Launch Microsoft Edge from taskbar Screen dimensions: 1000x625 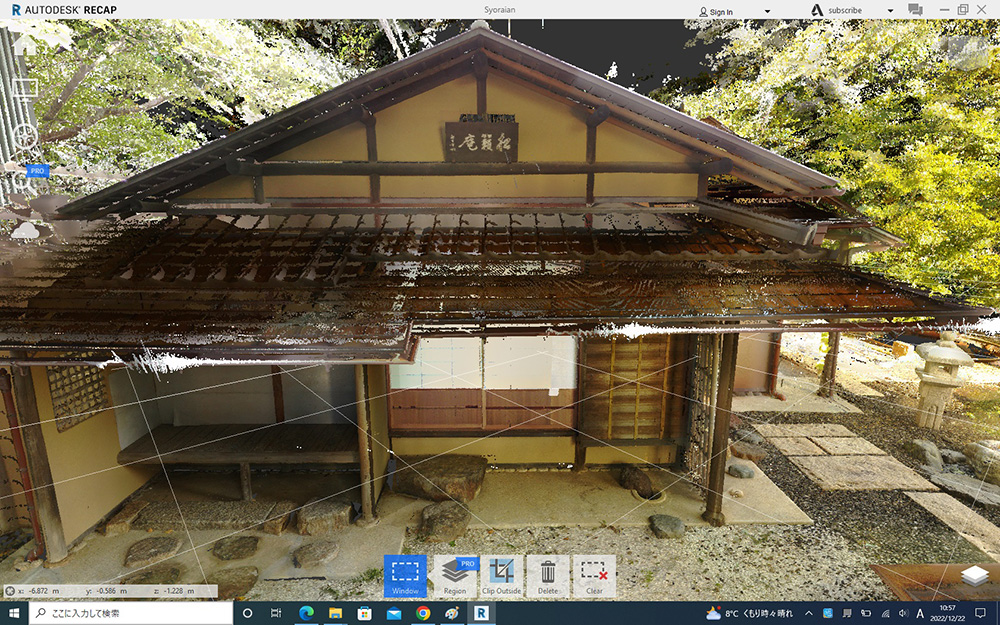[306, 613]
